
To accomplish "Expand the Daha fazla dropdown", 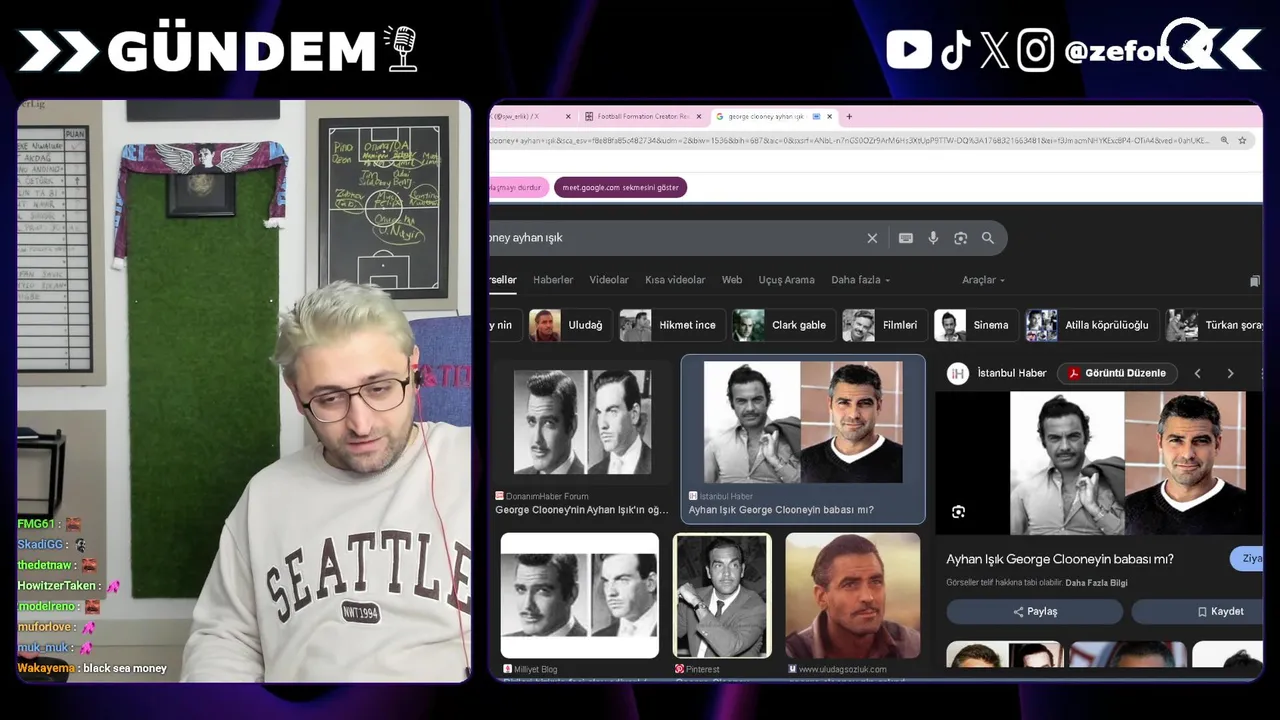I will point(860,280).
